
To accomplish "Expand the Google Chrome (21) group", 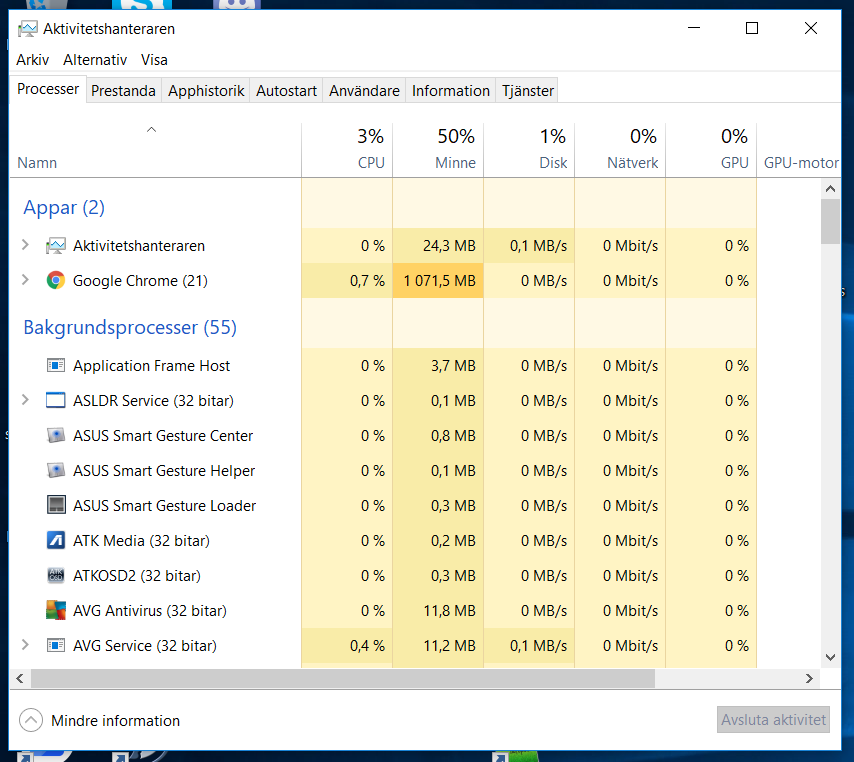I will coord(25,280).
